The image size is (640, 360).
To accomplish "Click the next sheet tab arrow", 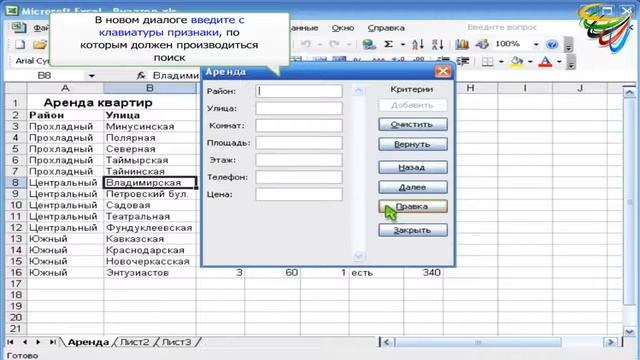I will coord(38,342).
